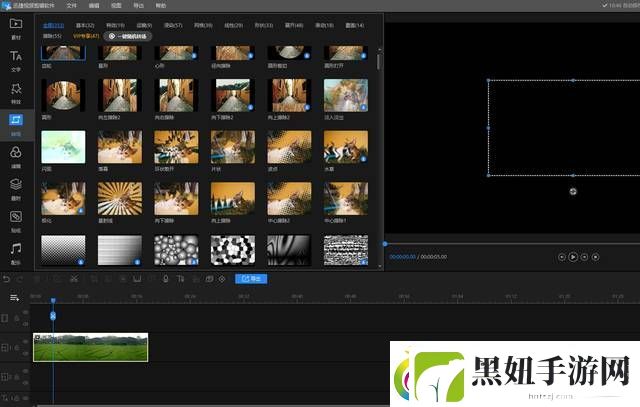Select the horizontal lines gradient thumbnail
640x407 pixels.
(120, 250)
